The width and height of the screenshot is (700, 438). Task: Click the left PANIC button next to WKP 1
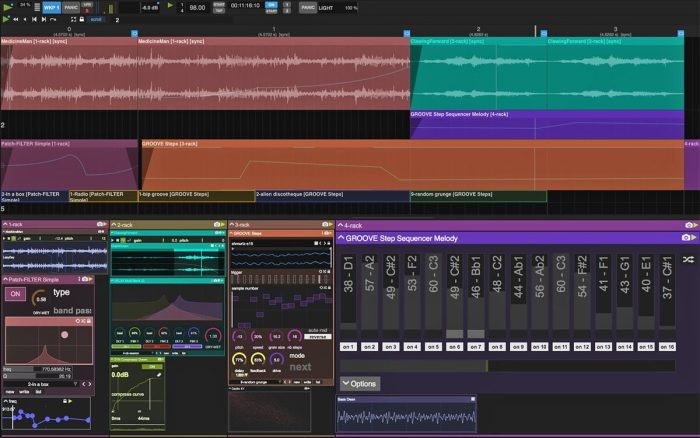pos(71,8)
